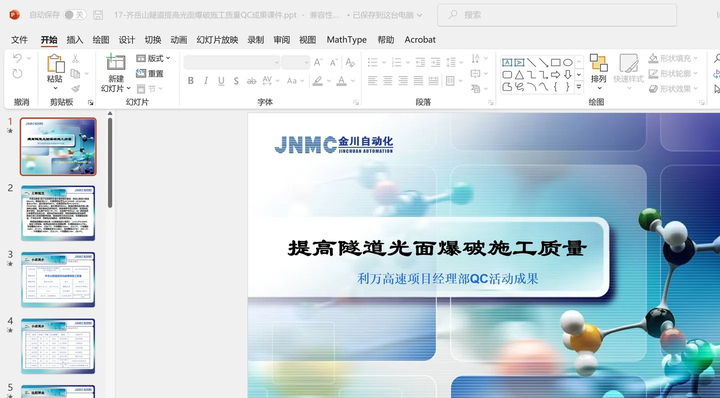Click the Decrease Indent icon

coord(420,62)
